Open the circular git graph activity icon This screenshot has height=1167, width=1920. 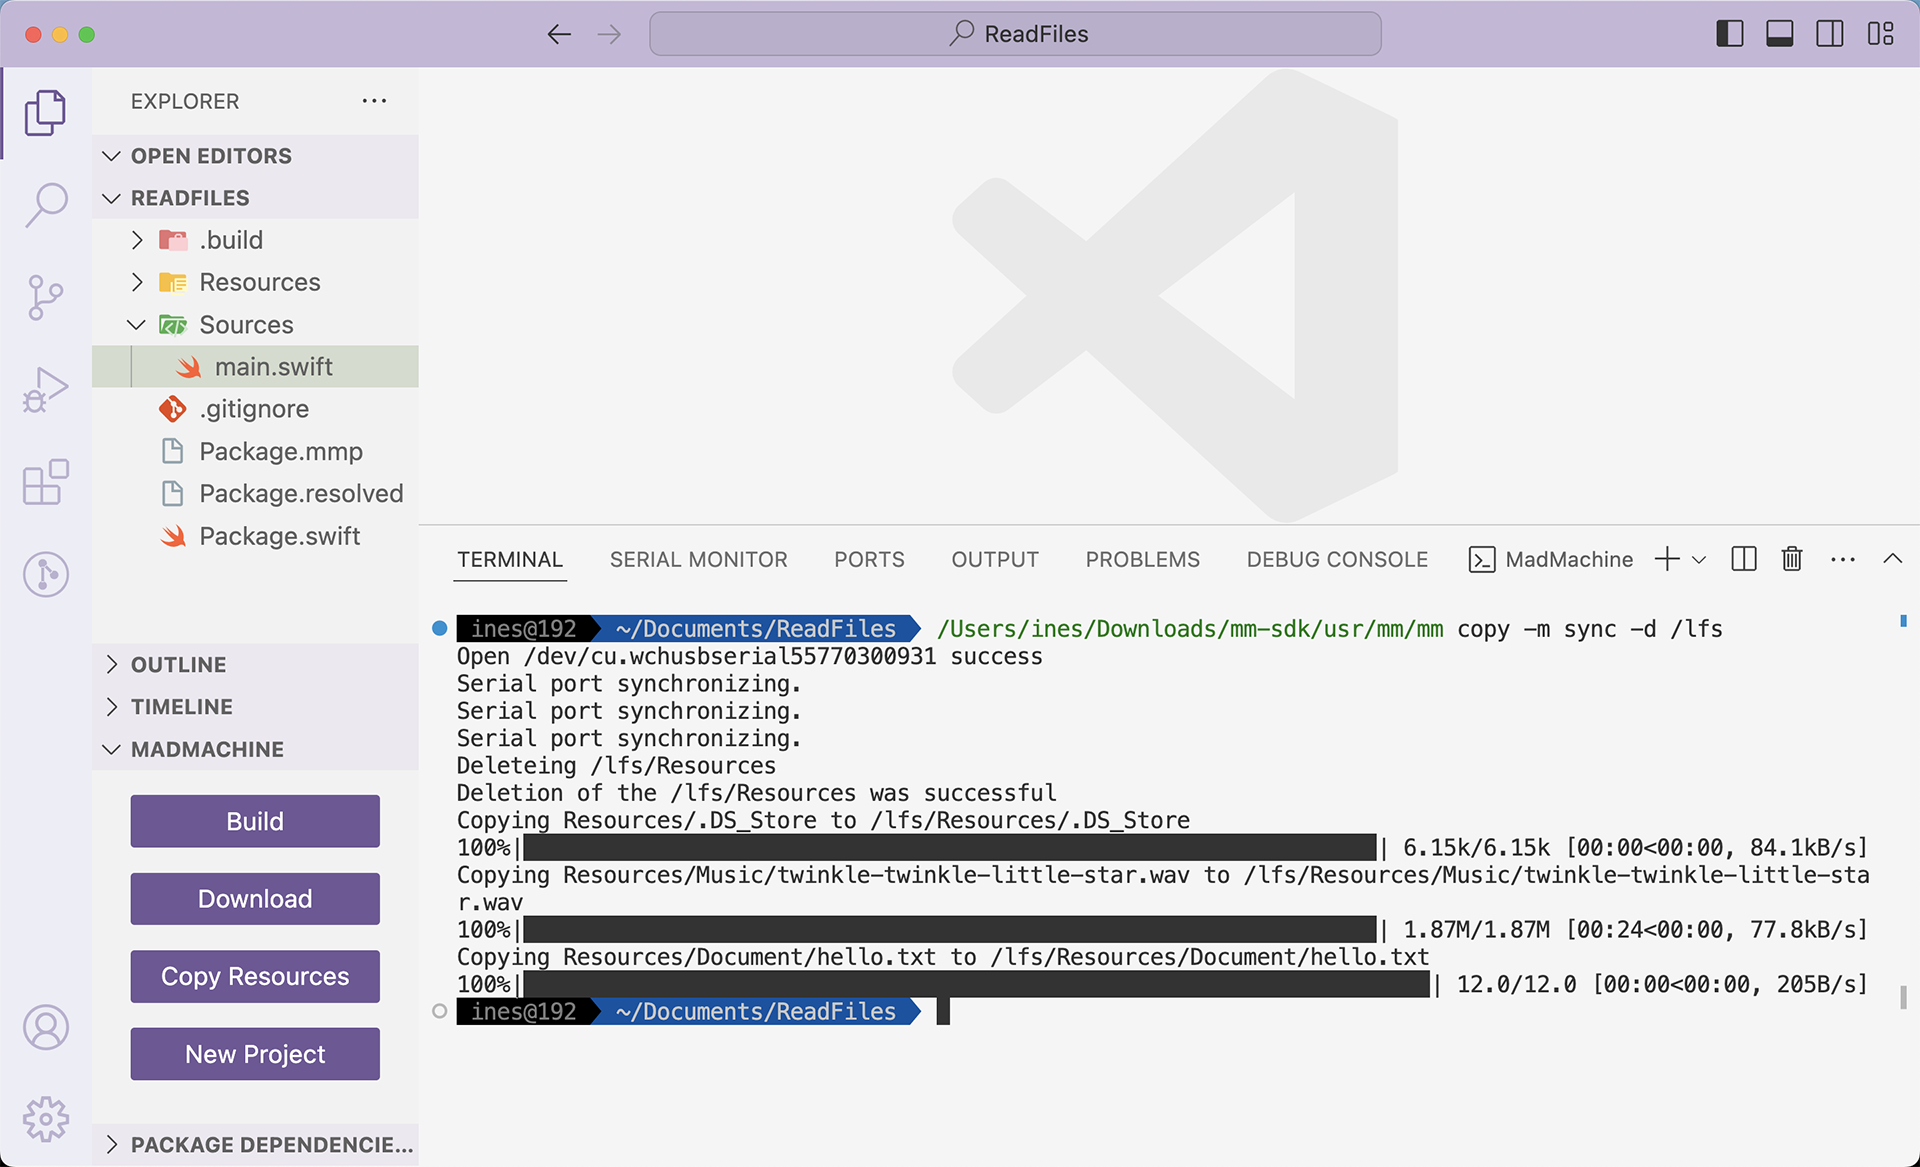click(x=45, y=574)
